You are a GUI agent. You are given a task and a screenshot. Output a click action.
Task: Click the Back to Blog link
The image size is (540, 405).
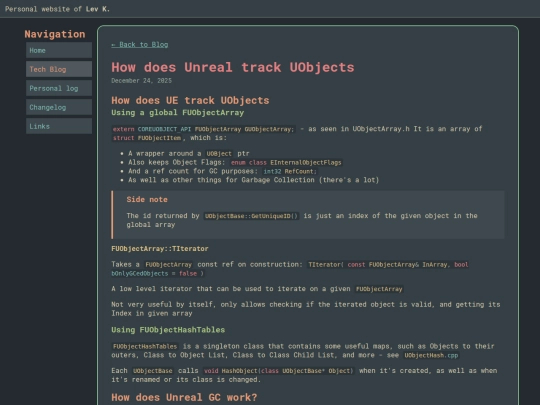139,44
